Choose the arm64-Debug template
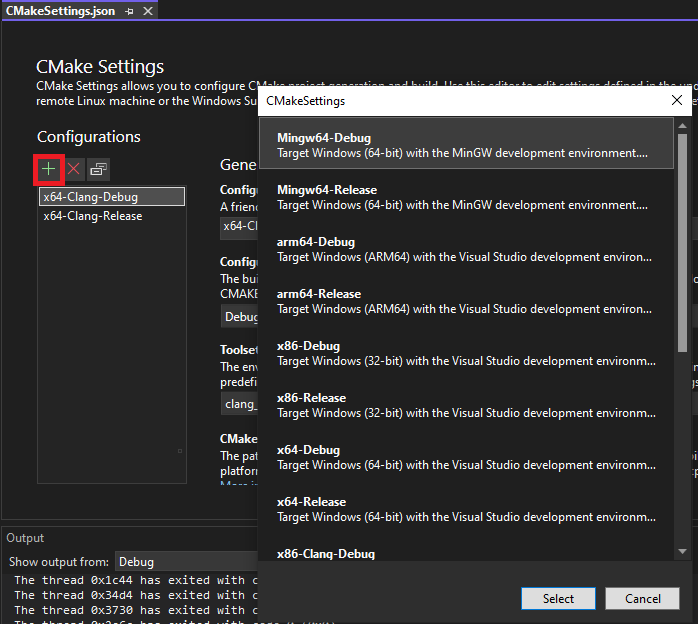 (466, 249)
